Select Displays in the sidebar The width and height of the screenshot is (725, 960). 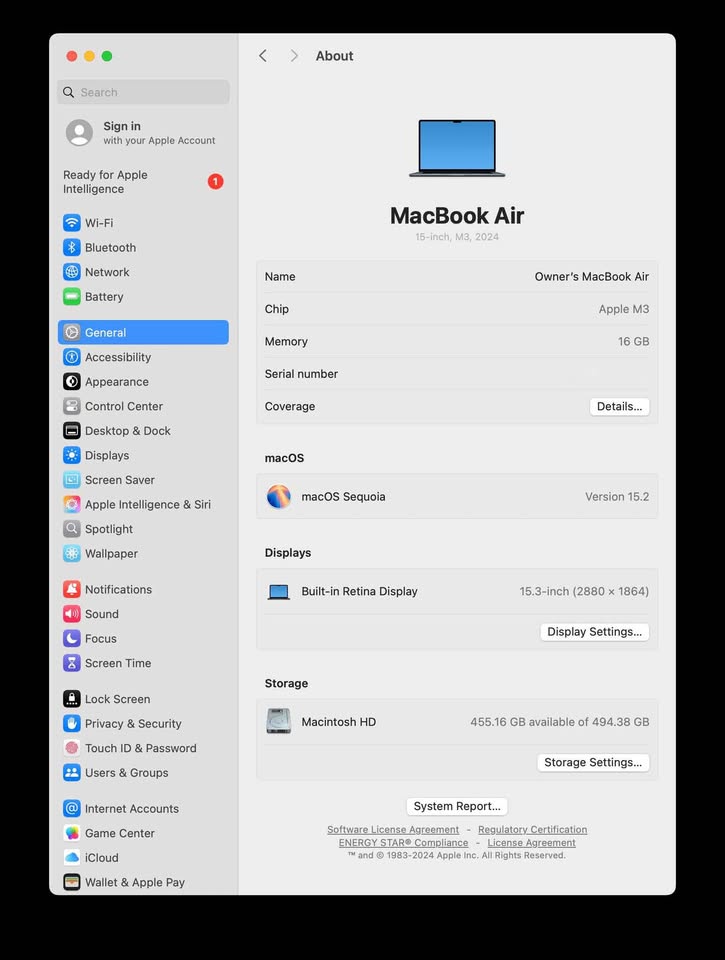coord(107,455)
